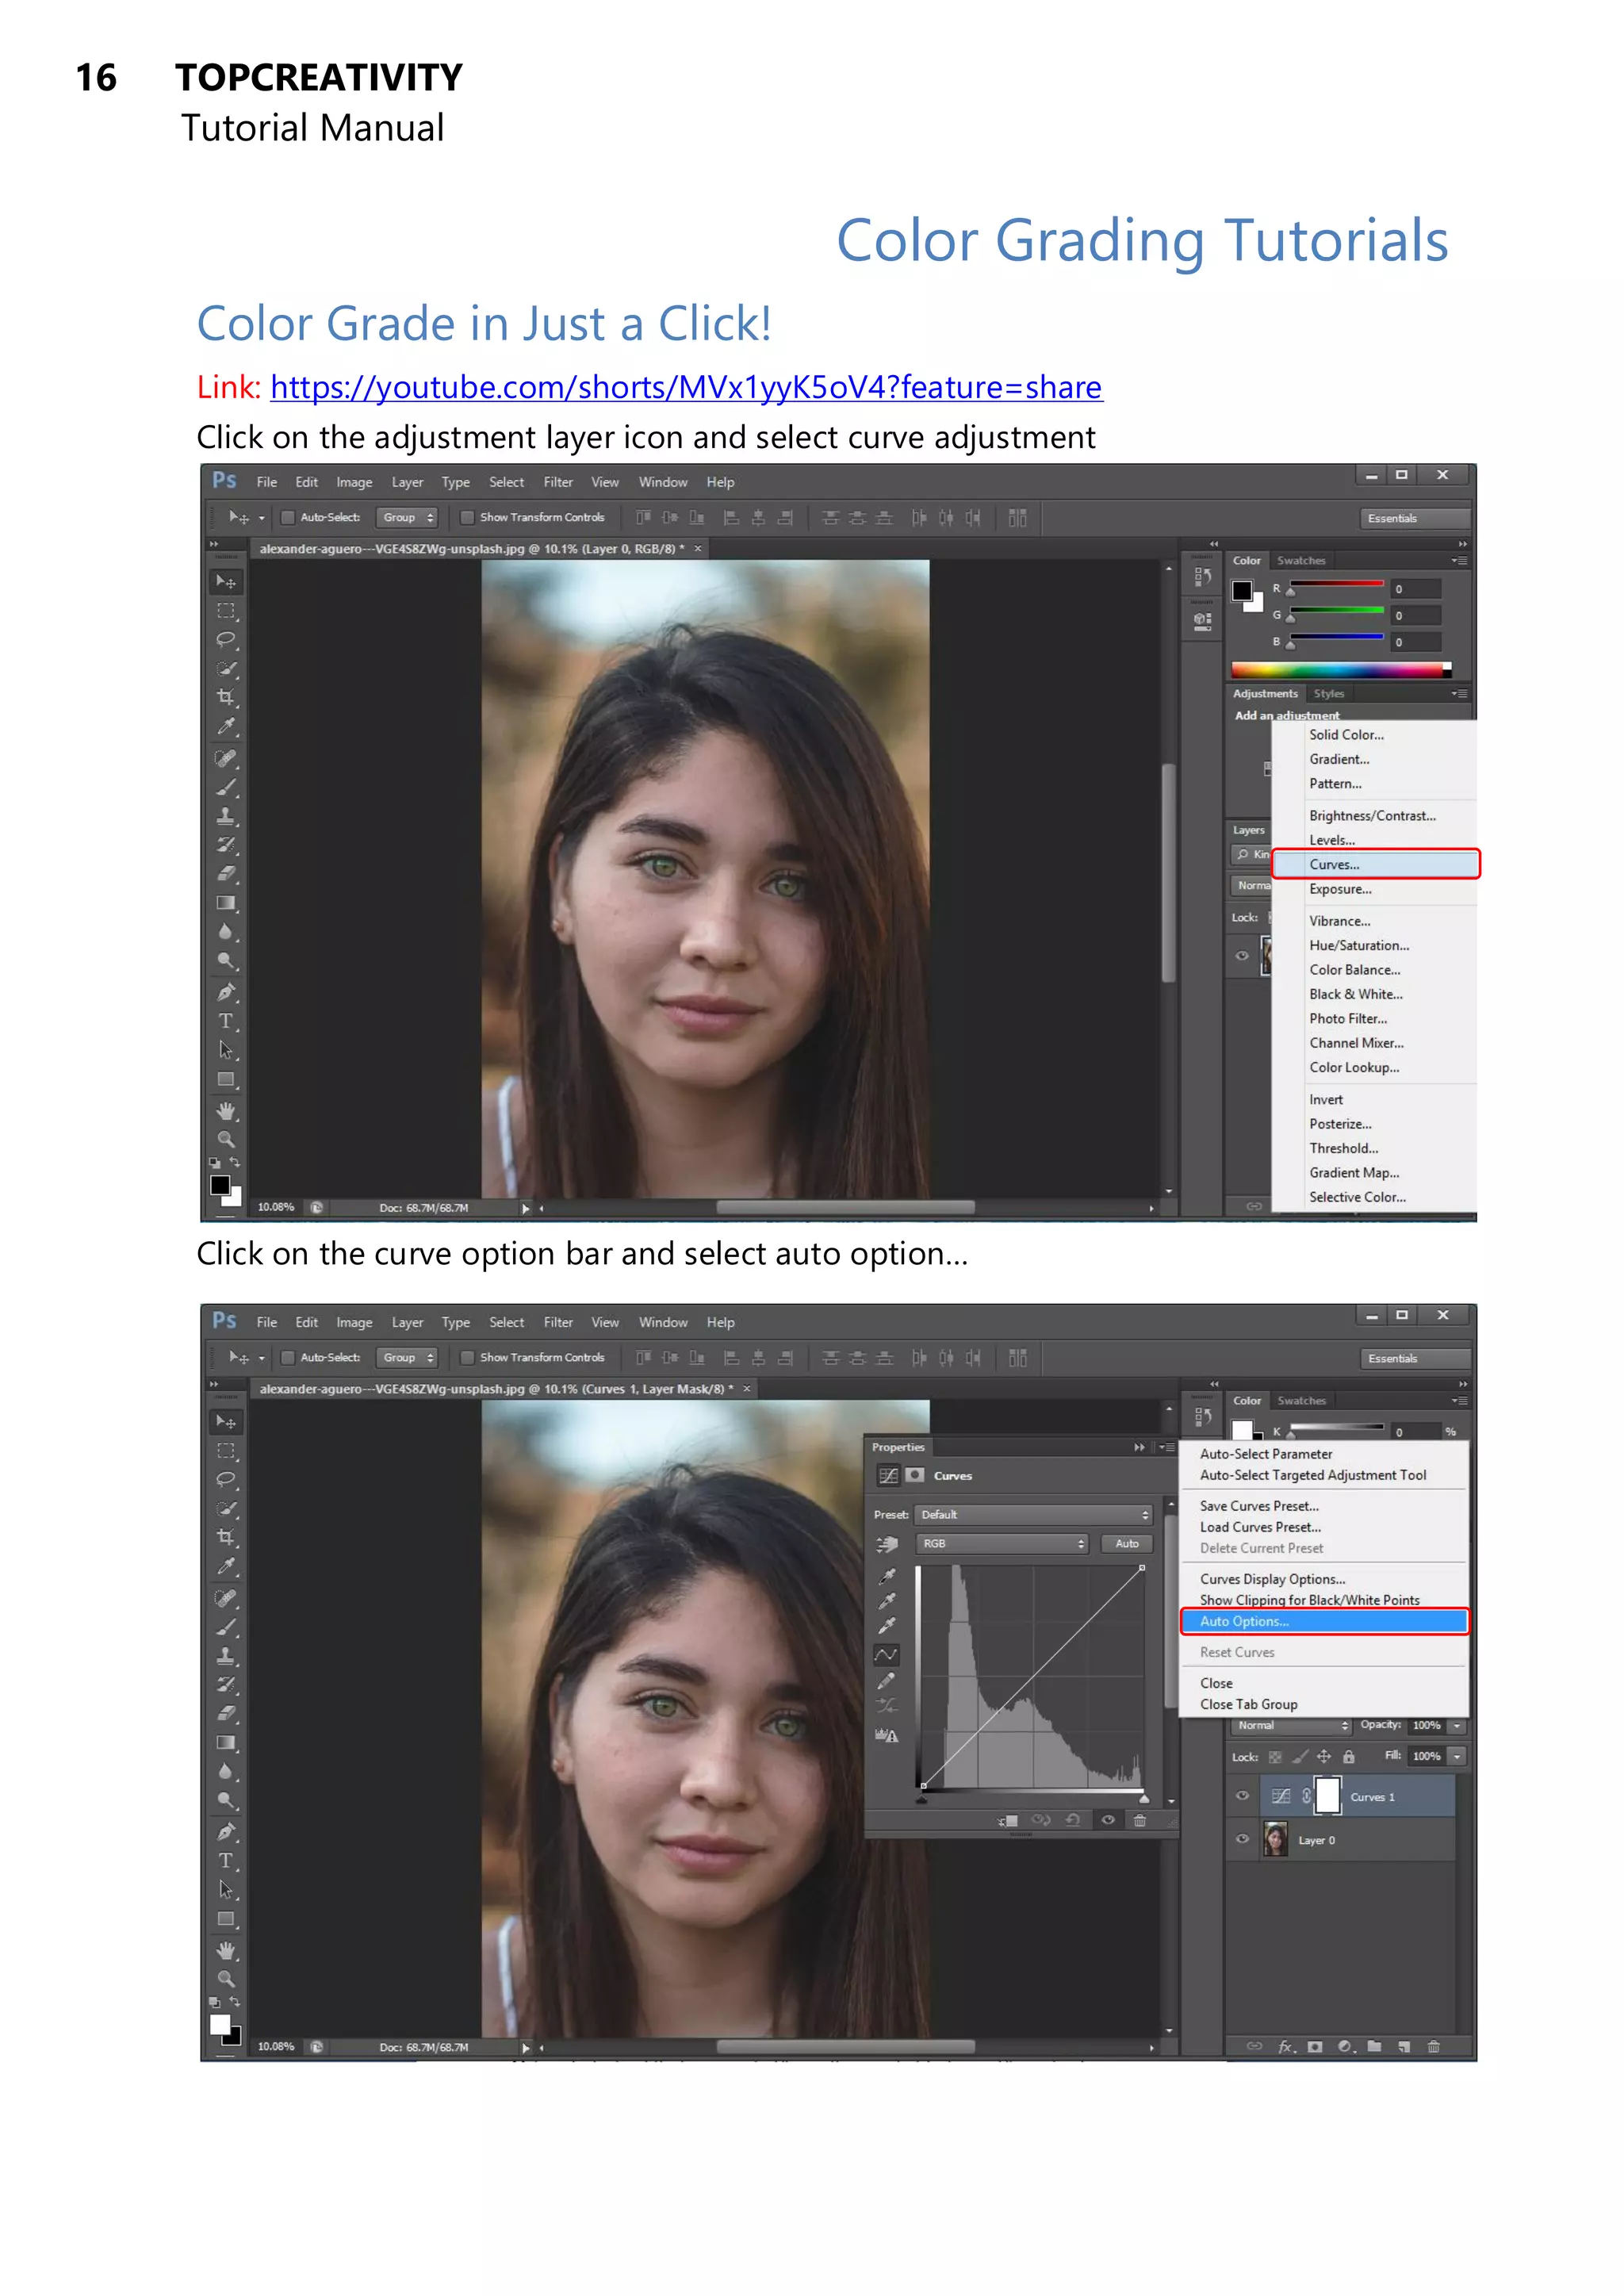Open the YouTube shorts link

click(x=686, y=387)
